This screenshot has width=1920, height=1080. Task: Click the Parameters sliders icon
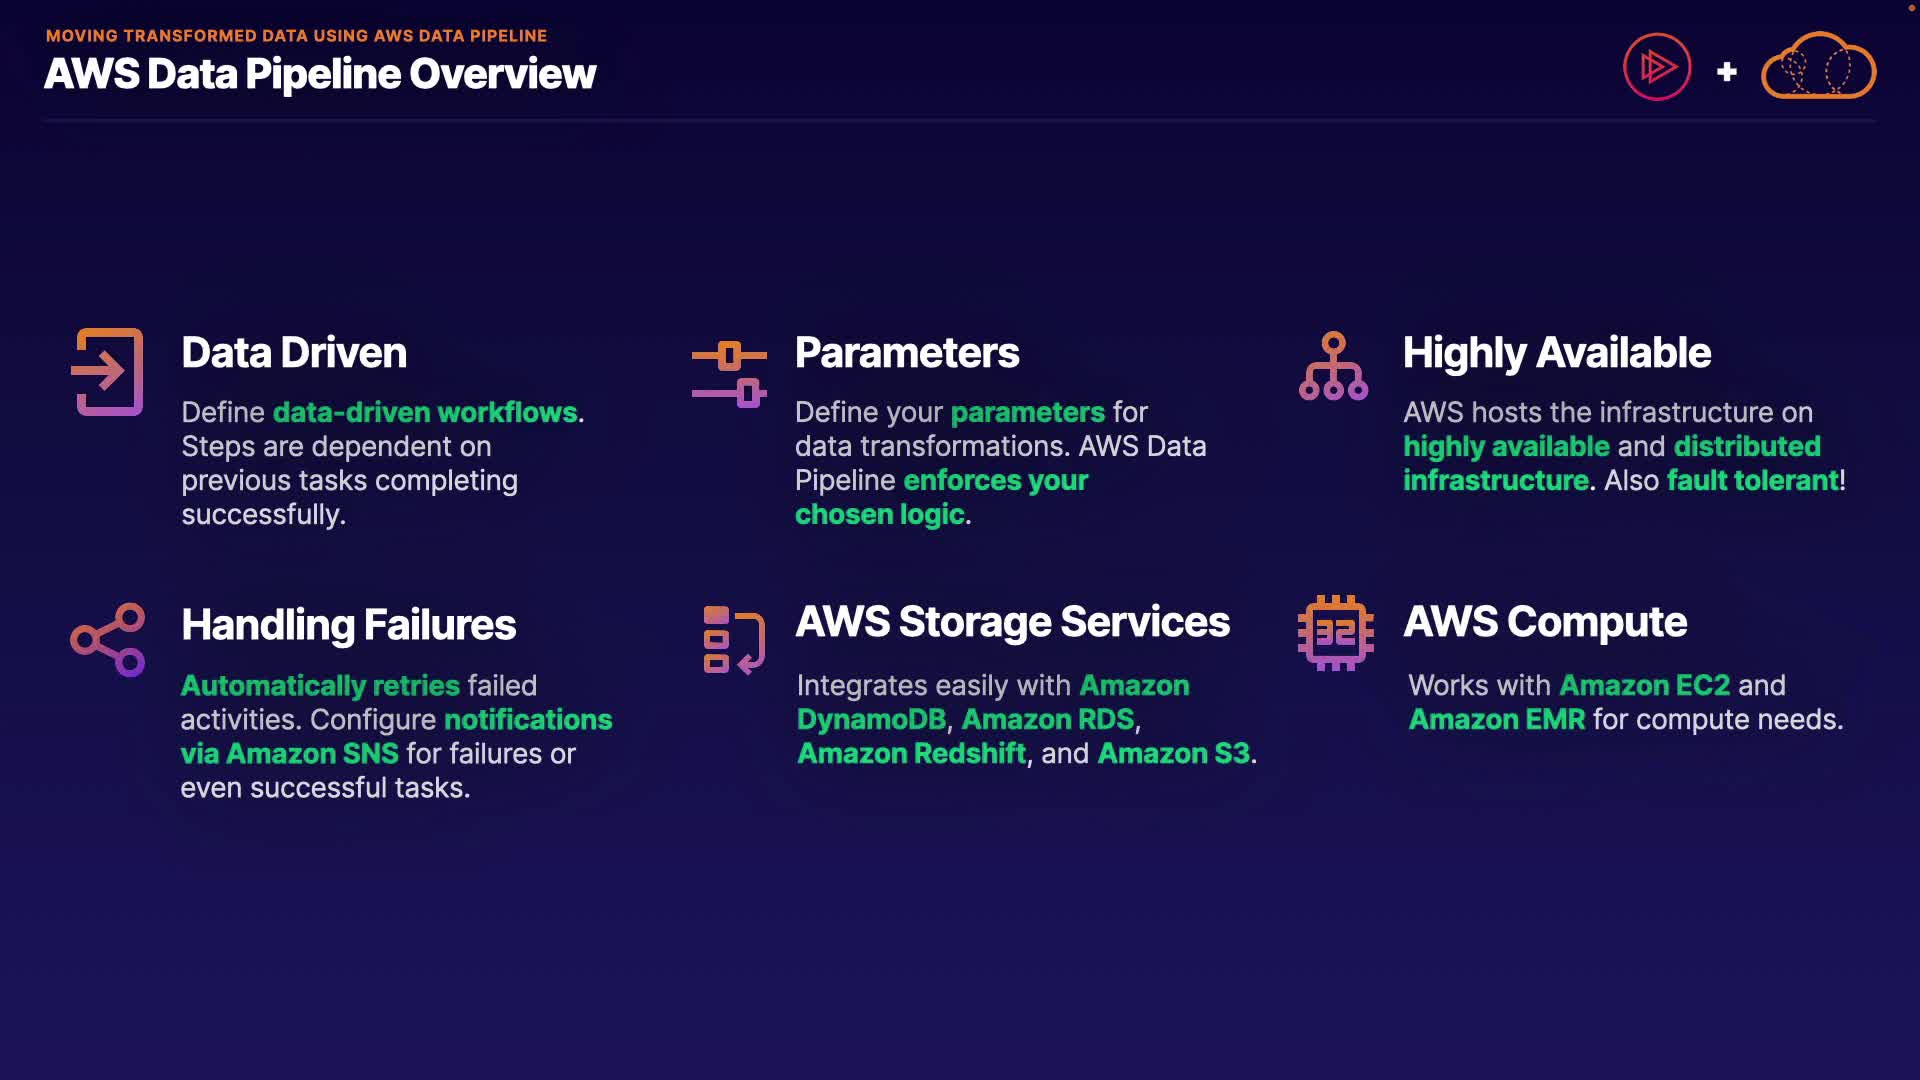tap(729, 374)
